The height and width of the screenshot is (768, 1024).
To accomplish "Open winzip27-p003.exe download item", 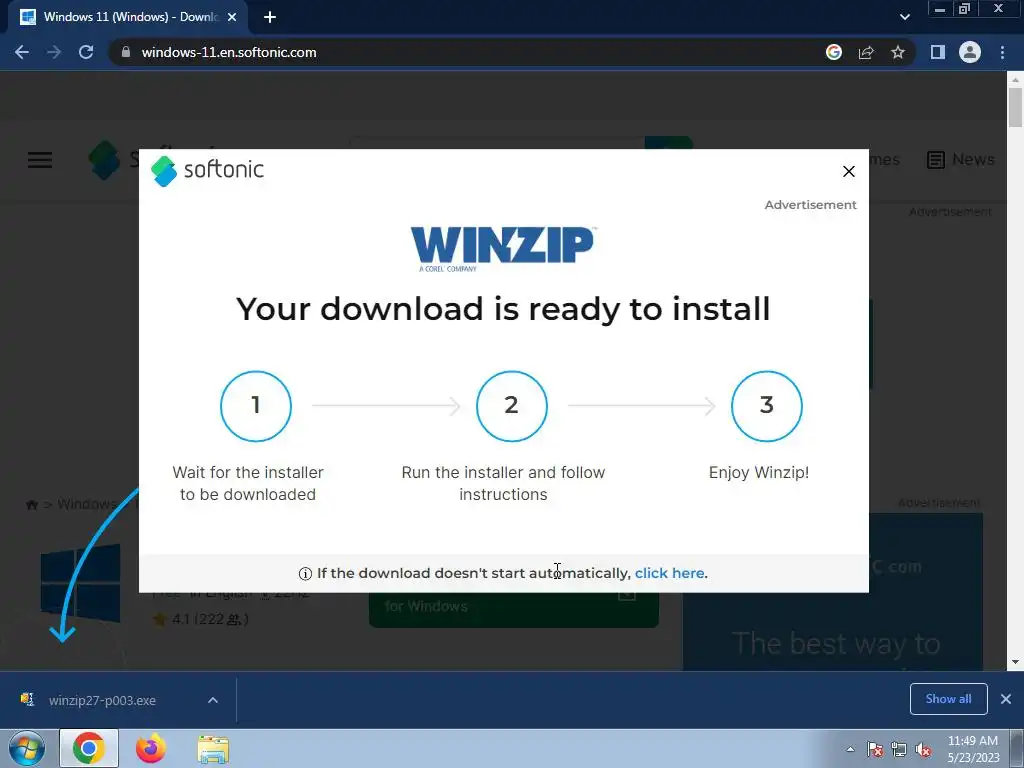I will [x=101, y=700].
